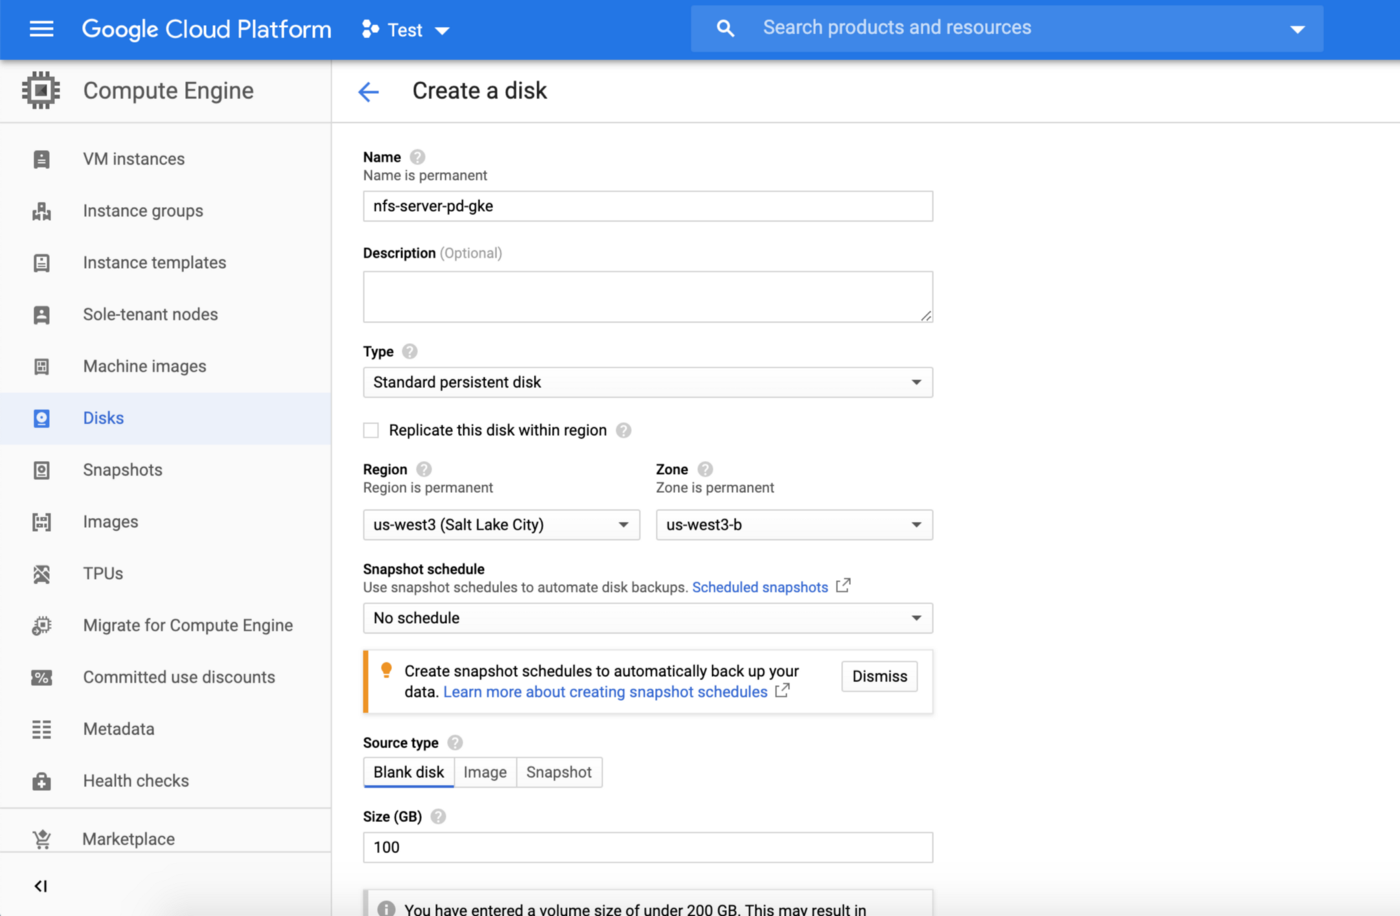
Task: Dismiss the snapshot schedule tip
Action: 879,677
